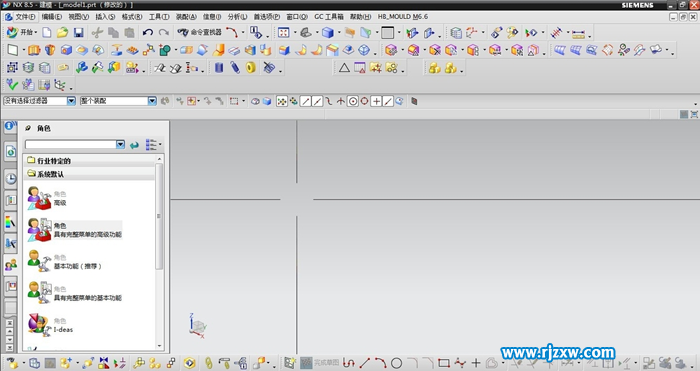The image size is (700, 371).
Task: Select the Point plus tool in bottom toolbar
Action: (476, 363)
